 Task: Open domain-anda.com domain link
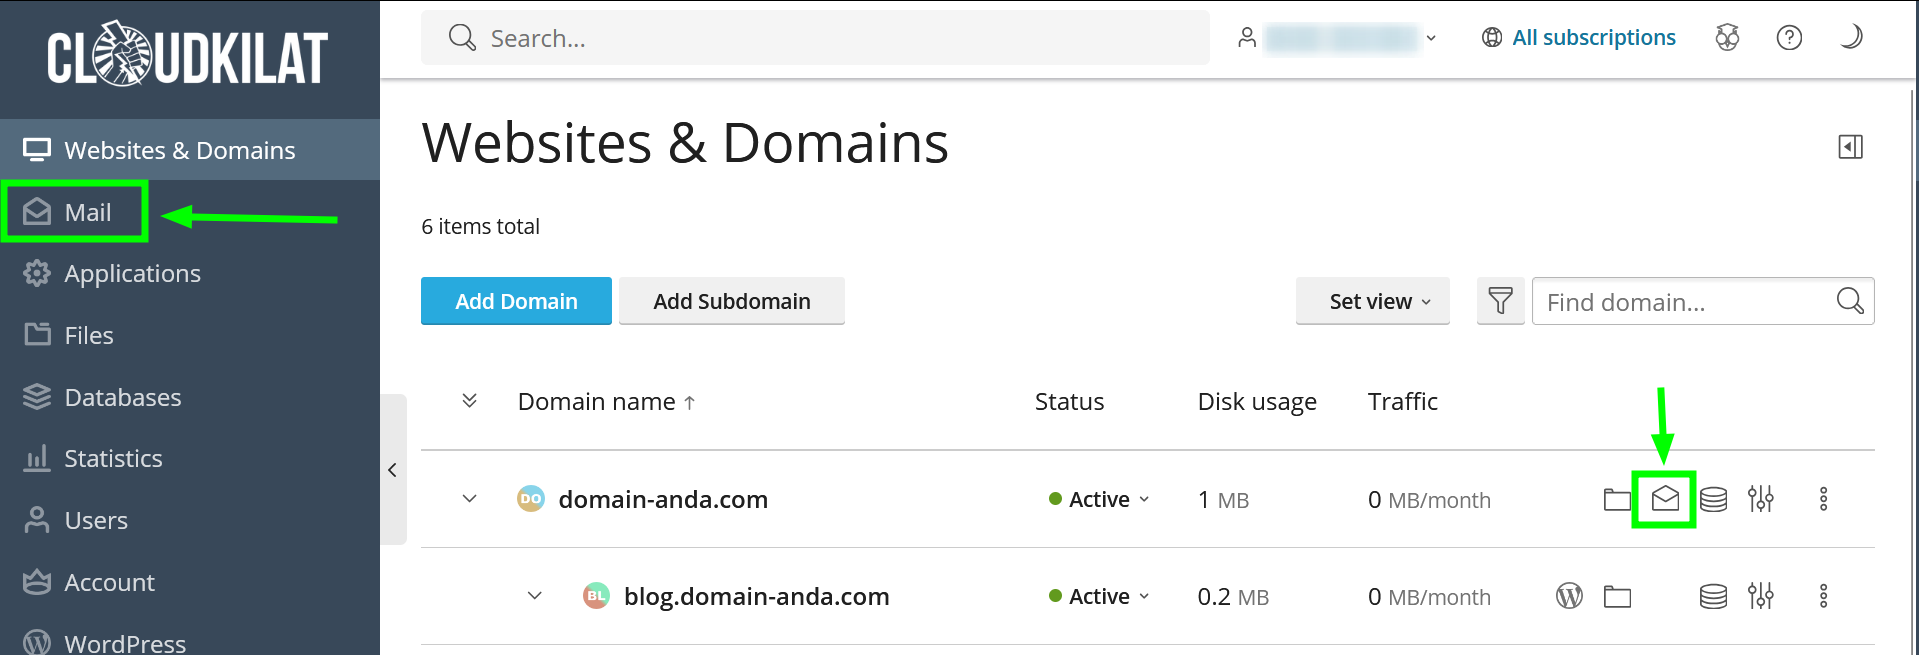pos(663,499)
